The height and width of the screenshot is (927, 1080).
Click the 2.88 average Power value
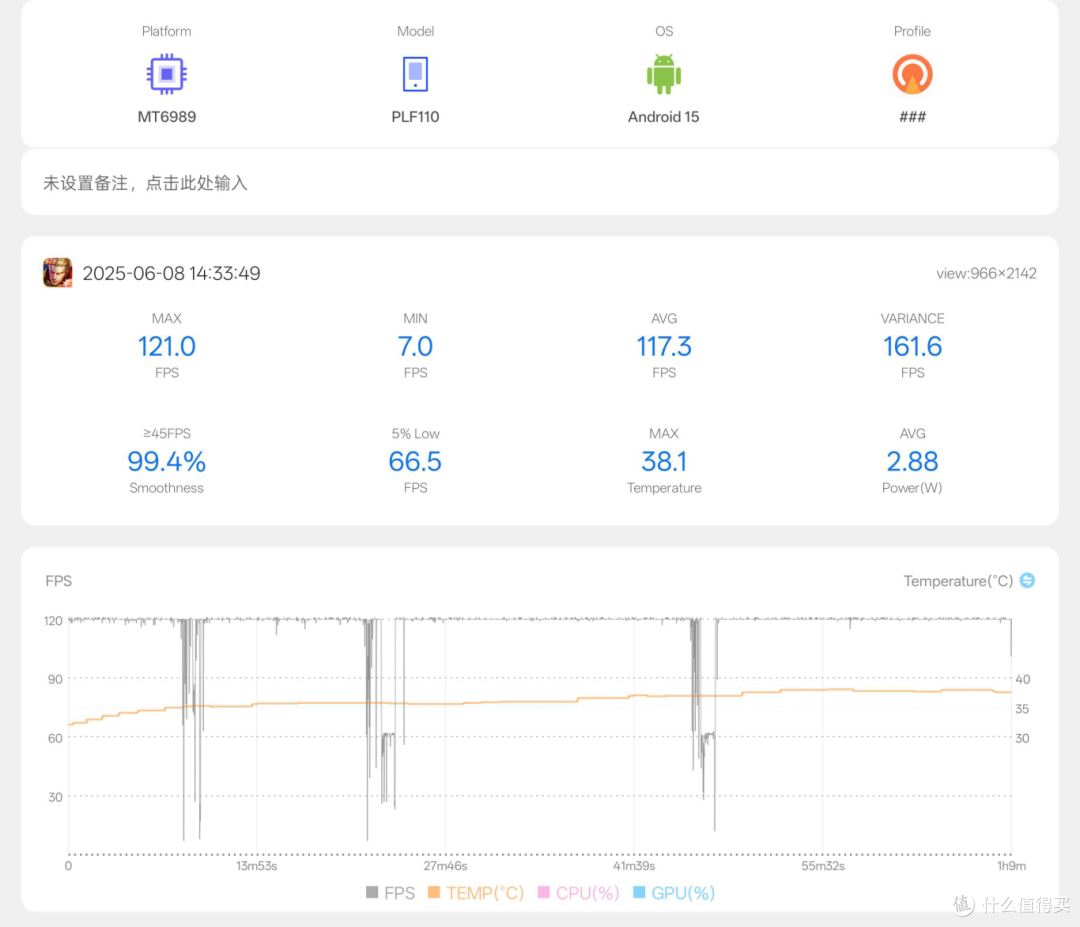coord(913,461)
